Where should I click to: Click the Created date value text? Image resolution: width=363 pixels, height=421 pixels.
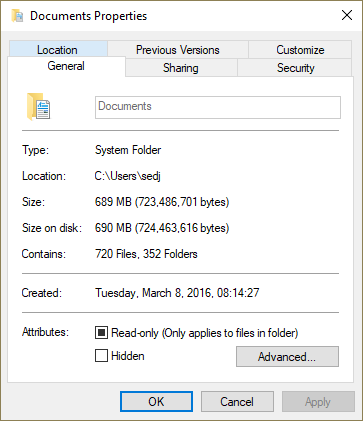click(x=177, y=293)
